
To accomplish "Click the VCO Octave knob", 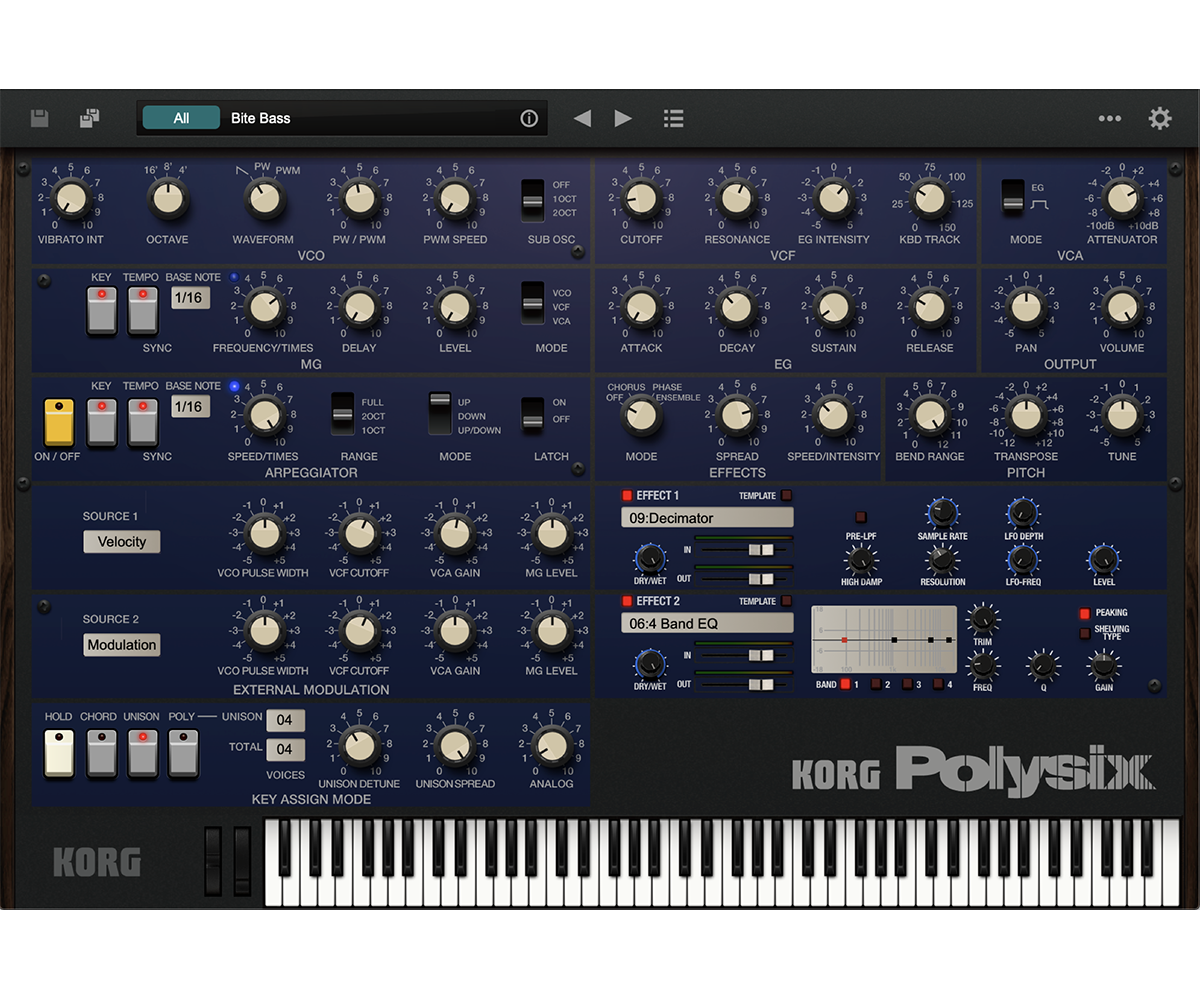I will pos(168,199).
